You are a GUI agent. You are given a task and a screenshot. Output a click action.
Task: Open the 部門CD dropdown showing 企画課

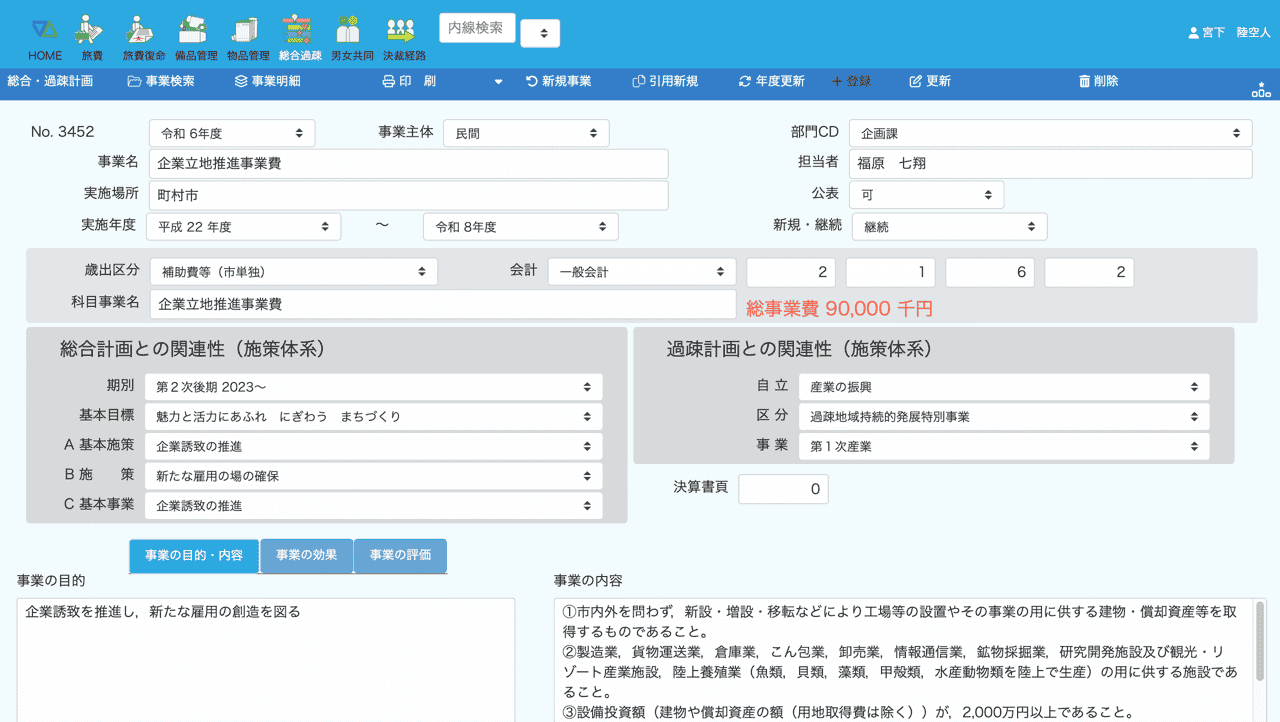click(x=1050, y=133)
